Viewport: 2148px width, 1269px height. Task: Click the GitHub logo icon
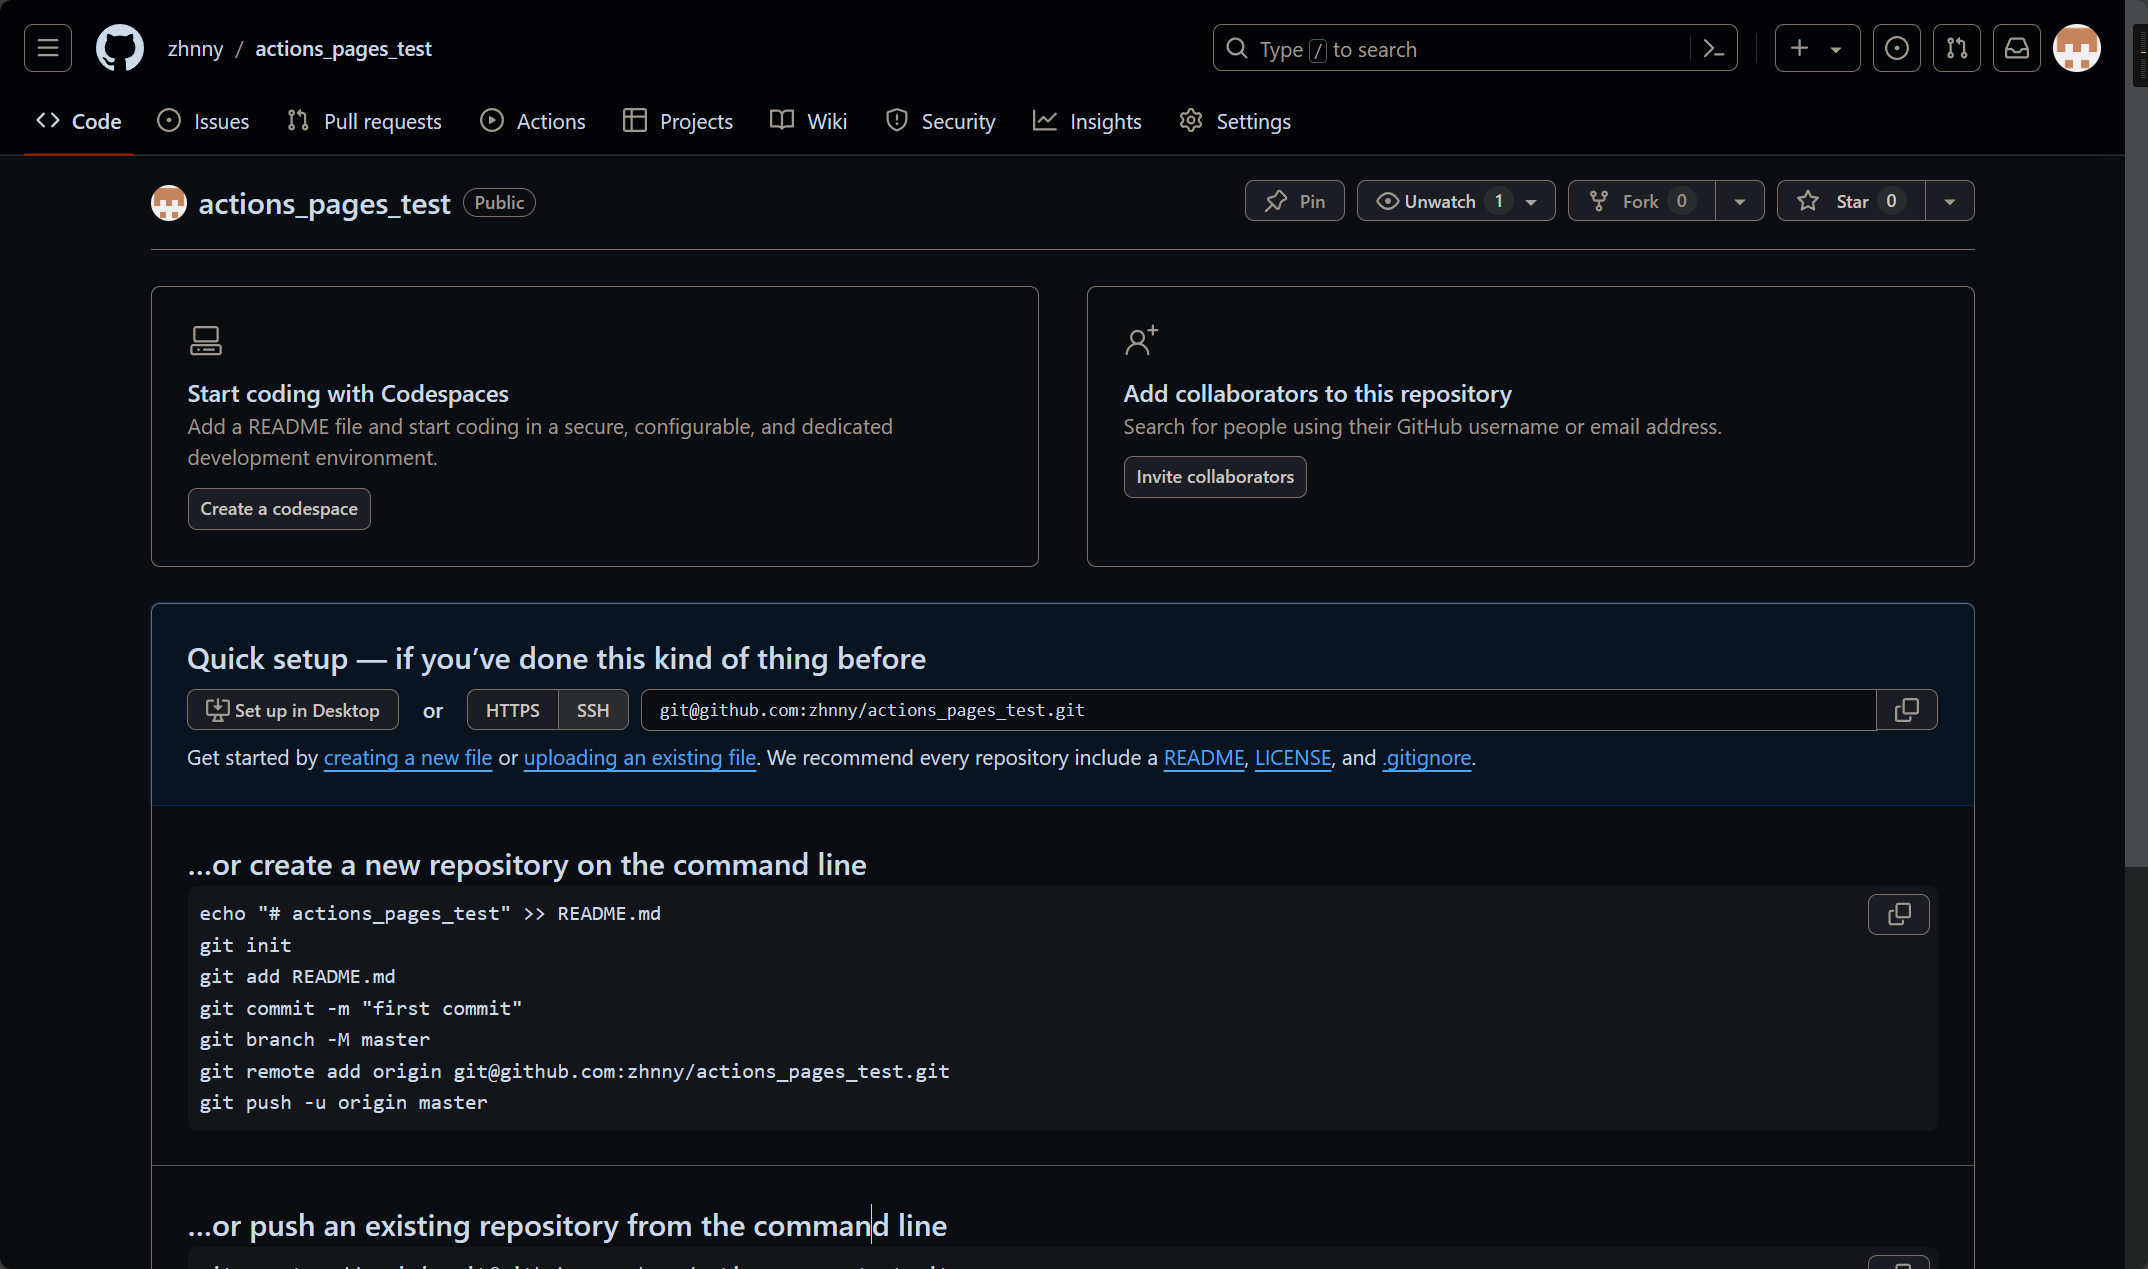pyautogui.click(x=120, y=48)
